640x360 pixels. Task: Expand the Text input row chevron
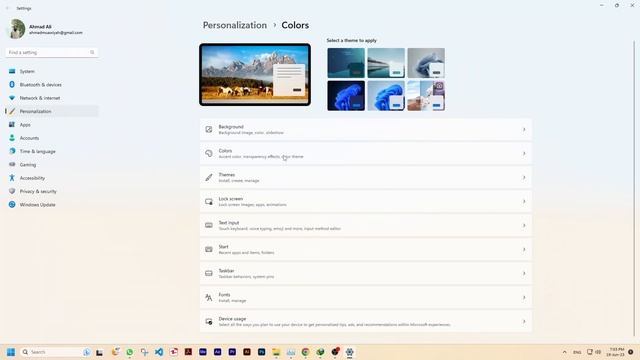[524, 225]
